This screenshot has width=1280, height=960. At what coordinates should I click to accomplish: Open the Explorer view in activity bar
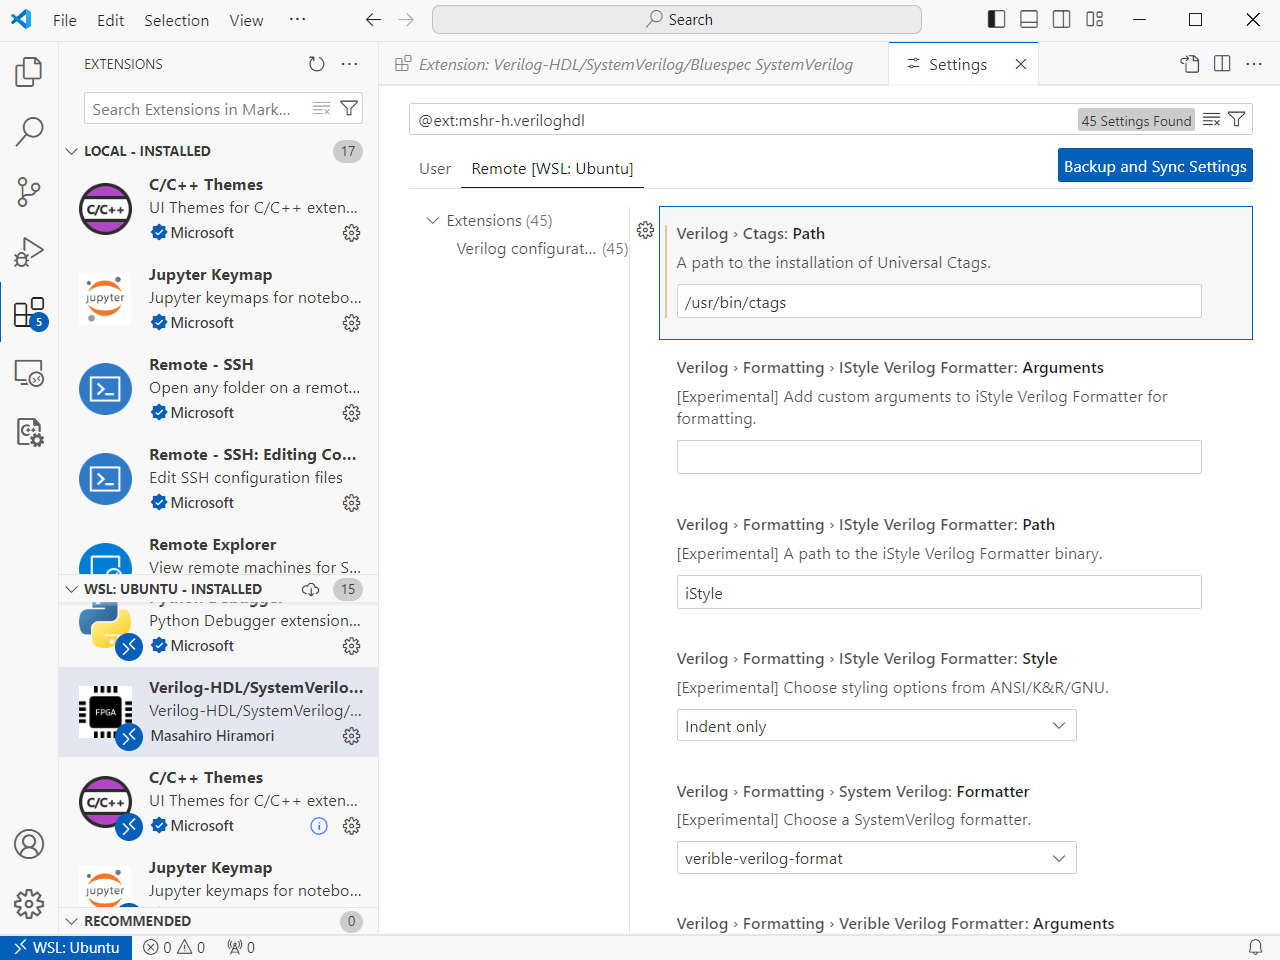point(29,71)
